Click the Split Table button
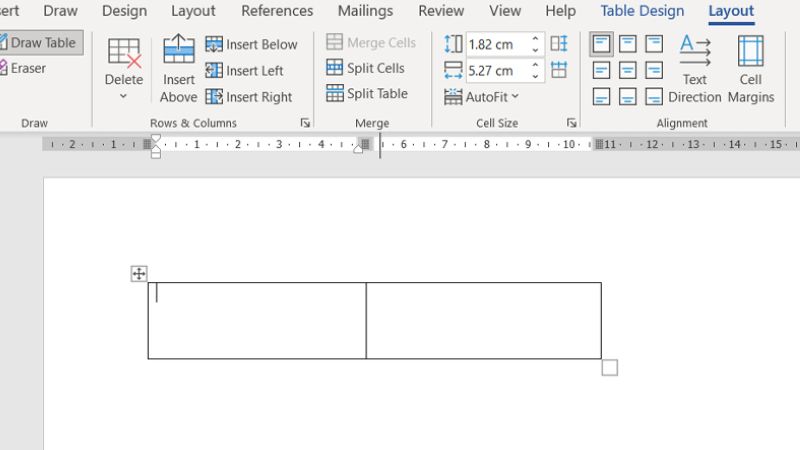The image size is (800, 450). pos(366,94)
